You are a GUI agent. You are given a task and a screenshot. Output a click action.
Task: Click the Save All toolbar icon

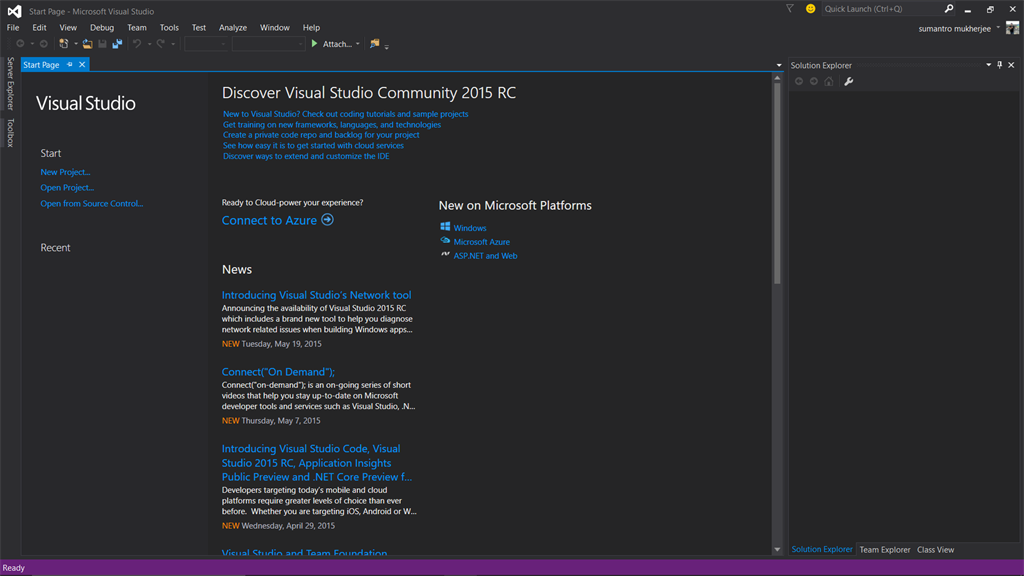[117, 44]
